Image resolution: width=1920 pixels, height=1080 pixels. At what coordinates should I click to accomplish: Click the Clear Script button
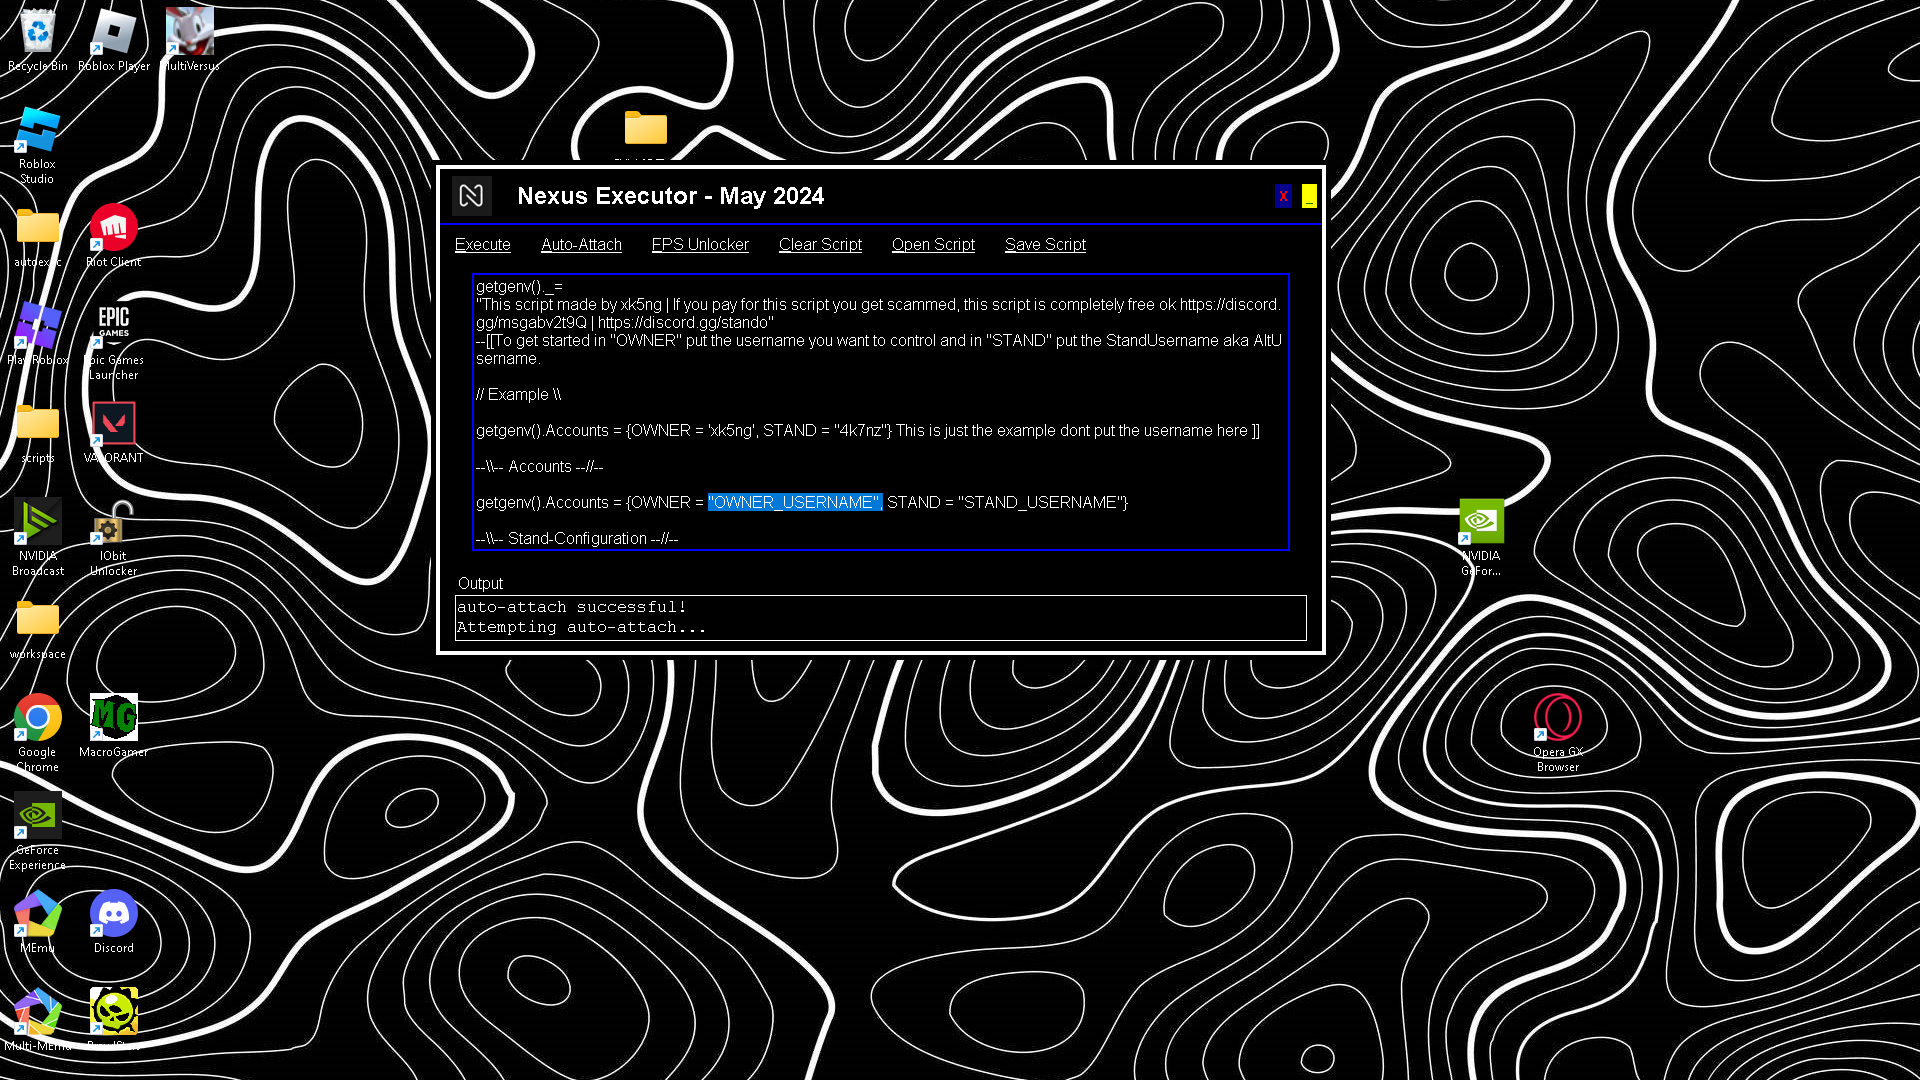pyautogui.click(x=820, y=245)
